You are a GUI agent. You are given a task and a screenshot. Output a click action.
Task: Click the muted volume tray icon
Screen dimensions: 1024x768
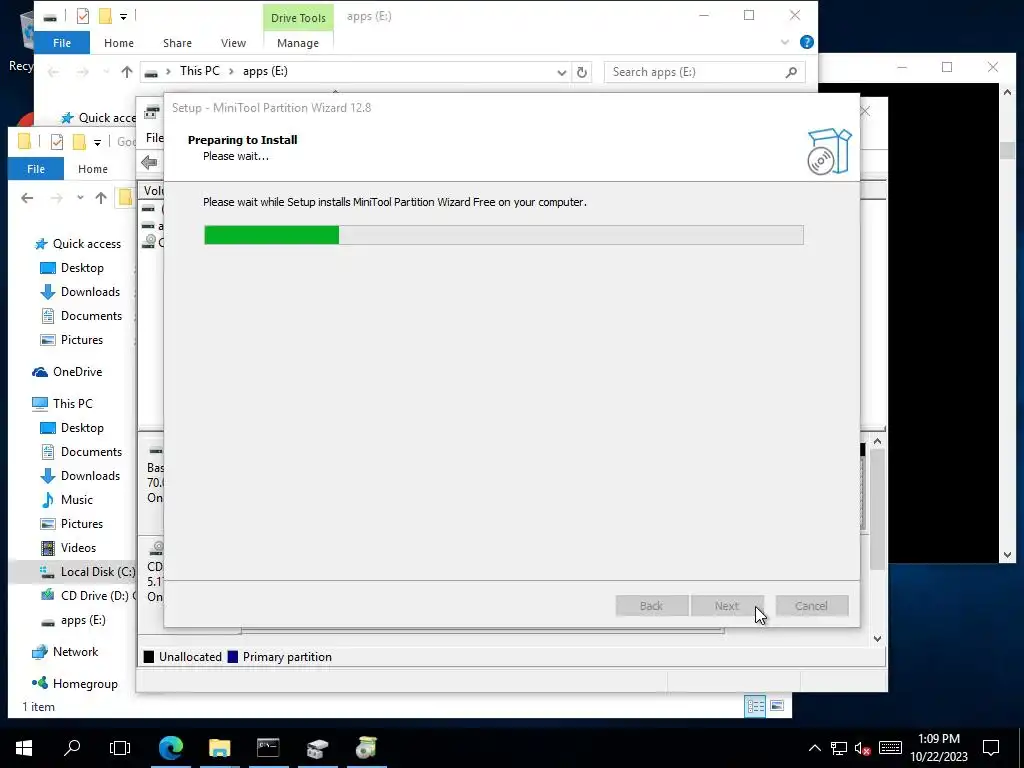tap(863, 748)
